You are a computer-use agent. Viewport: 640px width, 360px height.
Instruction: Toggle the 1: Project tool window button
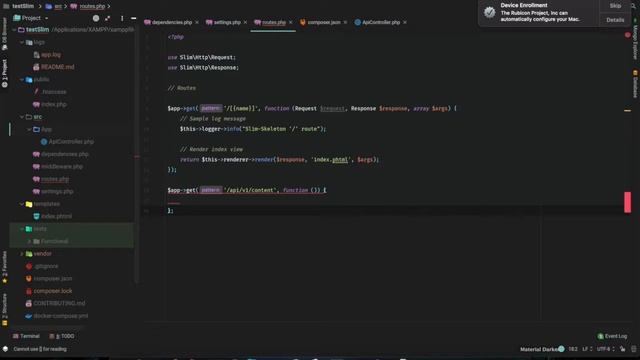[4, 73]
